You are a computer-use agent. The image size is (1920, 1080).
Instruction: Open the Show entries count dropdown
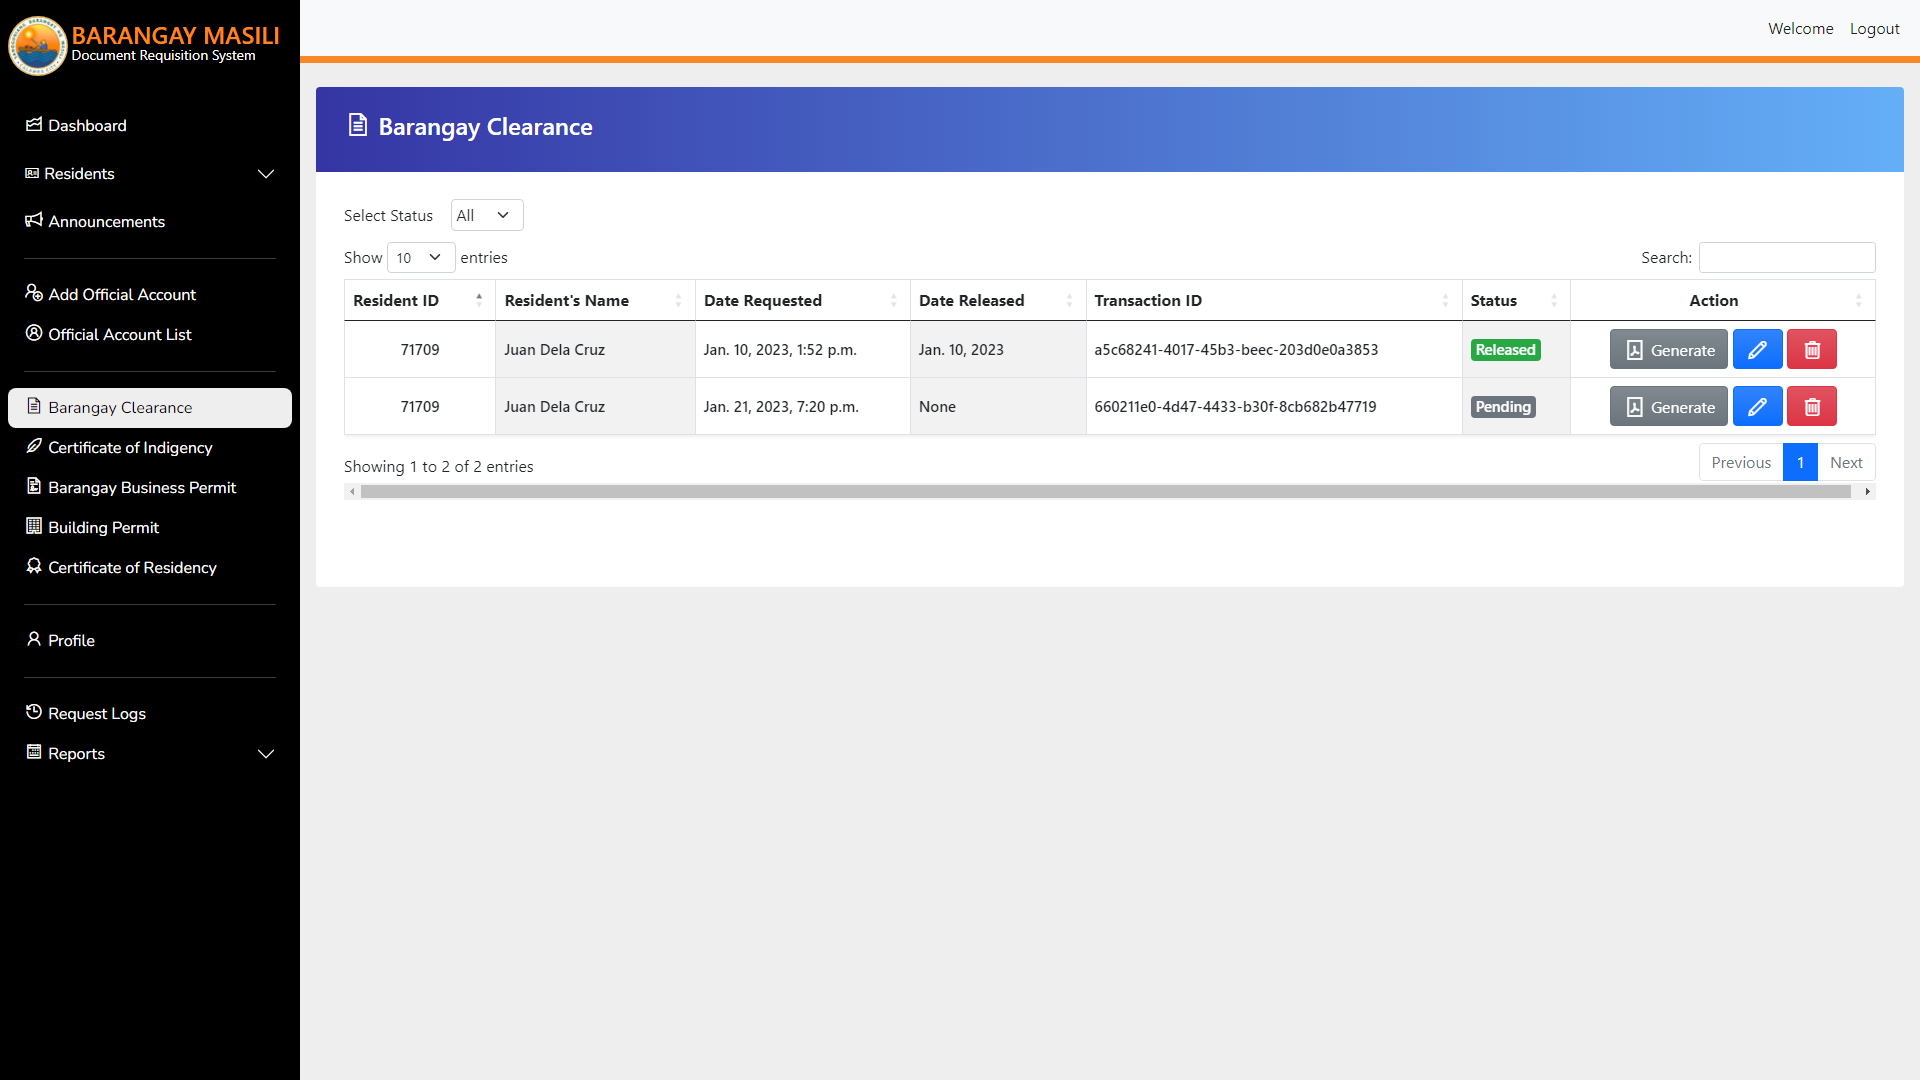tap(419, 257)
